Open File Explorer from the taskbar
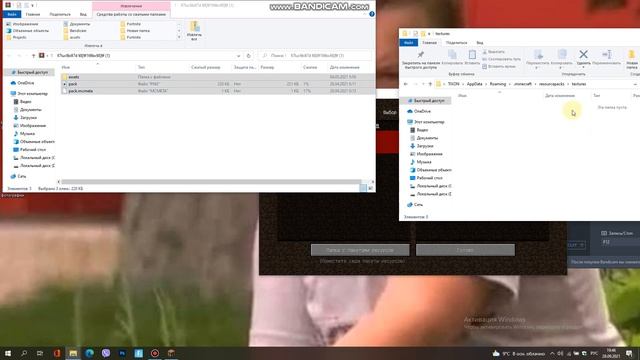 pos(73,353)
